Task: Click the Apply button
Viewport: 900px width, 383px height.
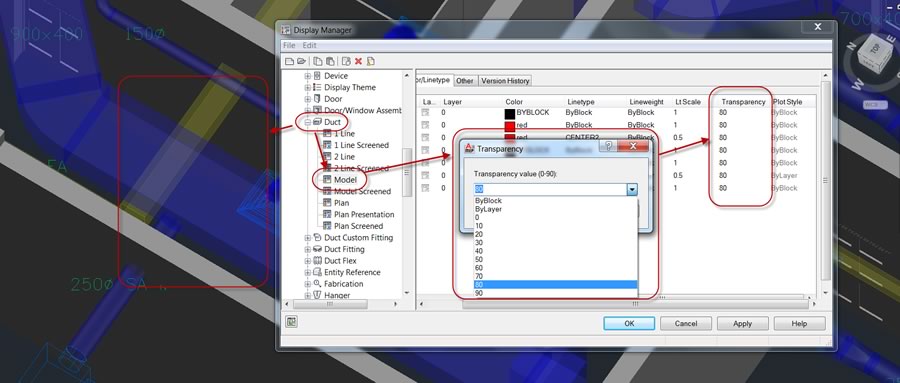Action: pos(742,323)
